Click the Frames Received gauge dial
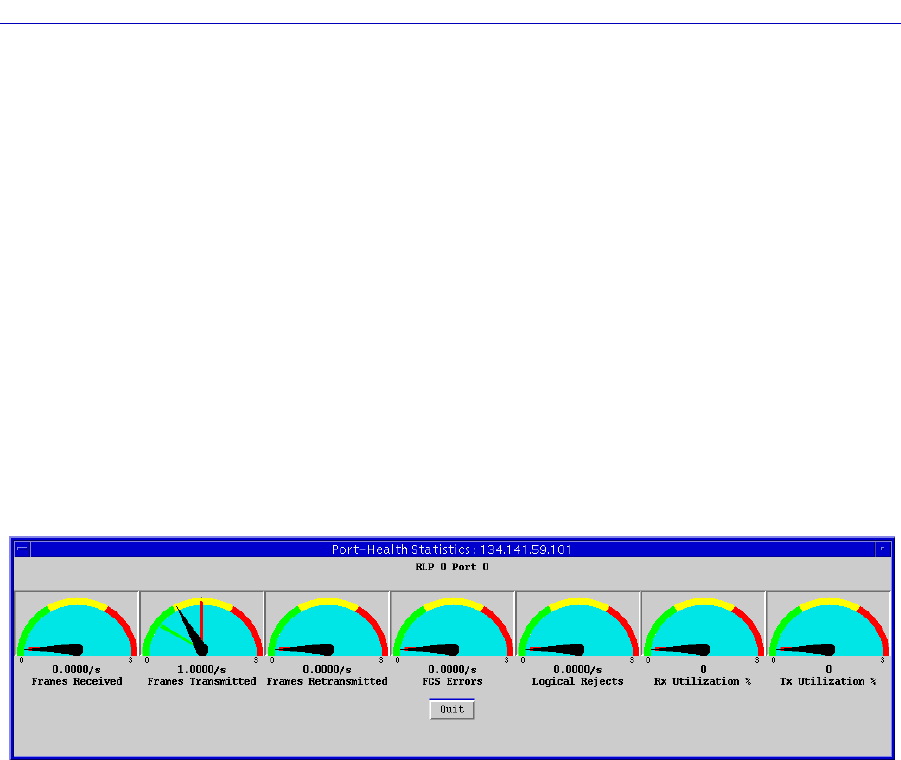The width and height of the screenshot is (901, 760). pos(76,627)
